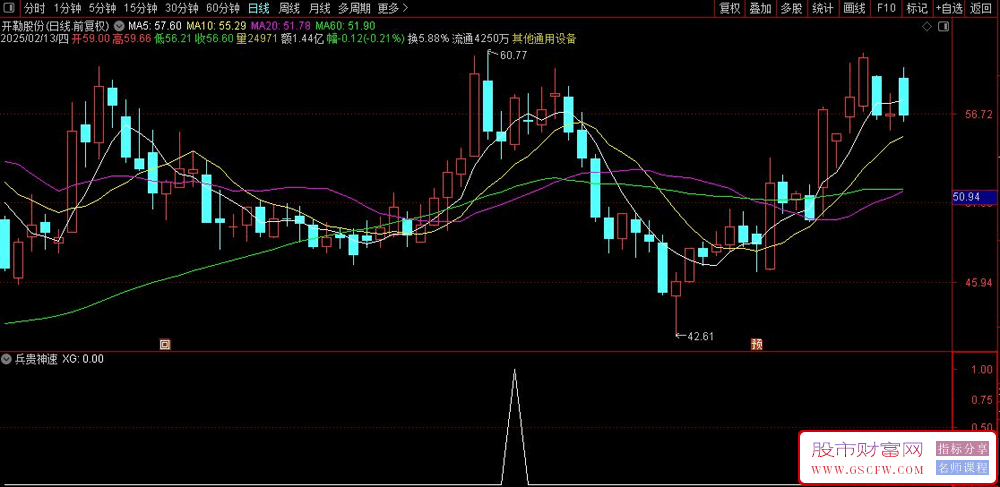Select the 30分钟 period
1000x487 pixels.
point(181,8)
